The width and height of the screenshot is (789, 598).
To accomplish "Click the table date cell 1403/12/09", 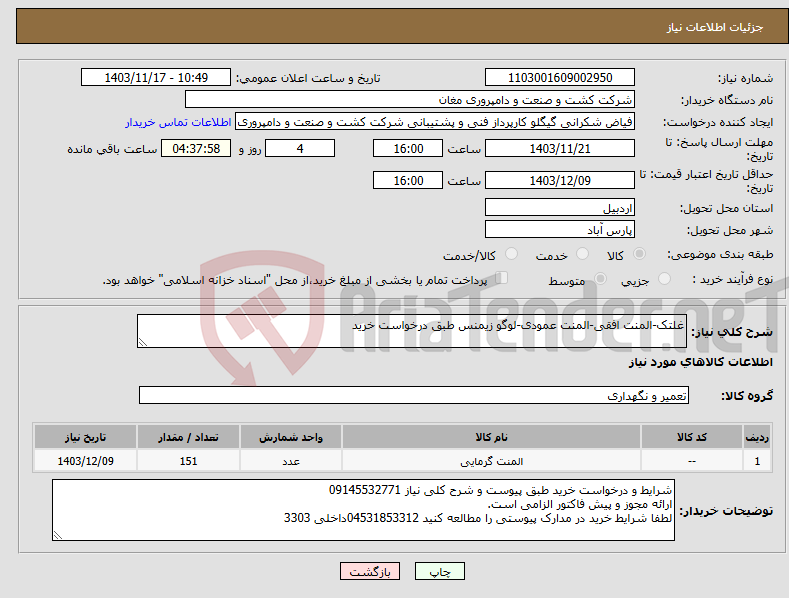I will 85,461.
